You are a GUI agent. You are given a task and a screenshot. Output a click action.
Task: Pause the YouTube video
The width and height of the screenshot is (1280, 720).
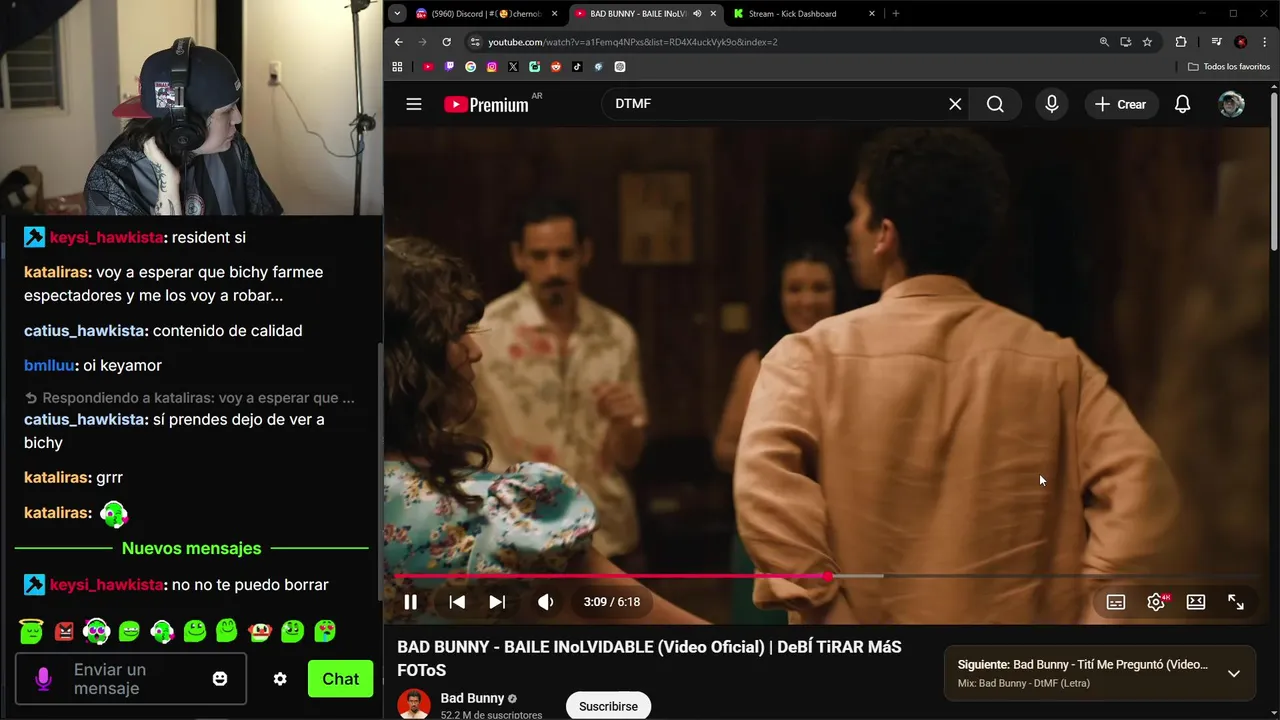410,602
